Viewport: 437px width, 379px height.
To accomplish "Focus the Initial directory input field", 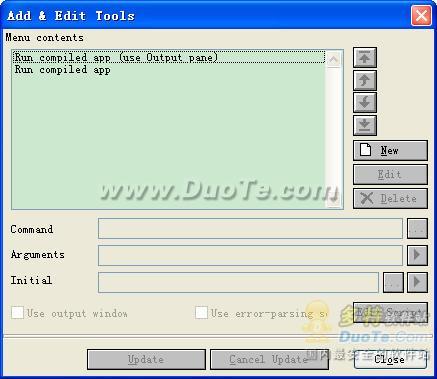I will click(x=238, y=282).
